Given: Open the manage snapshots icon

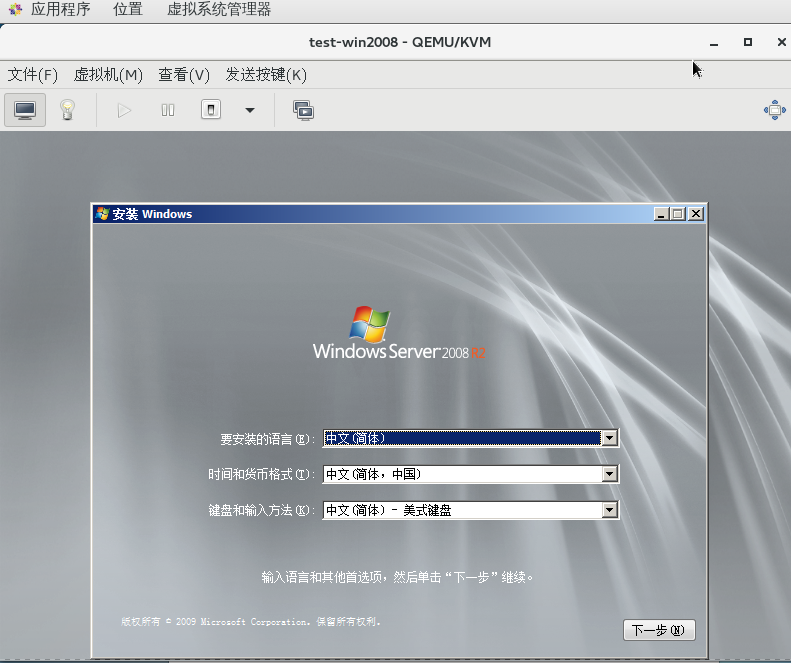Looking at the screenshot, I should (x=304, y=110).
